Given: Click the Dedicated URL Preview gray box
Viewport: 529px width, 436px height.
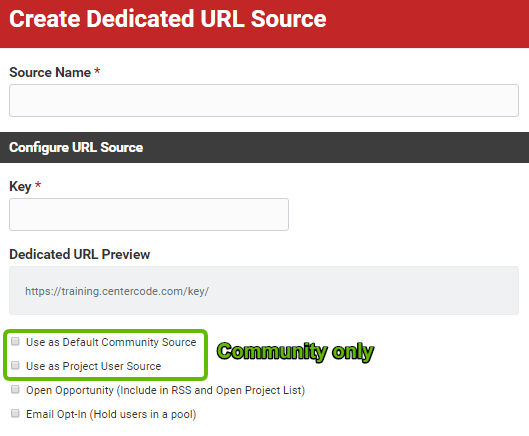Looking at the screenshot, I should (264, 291).
